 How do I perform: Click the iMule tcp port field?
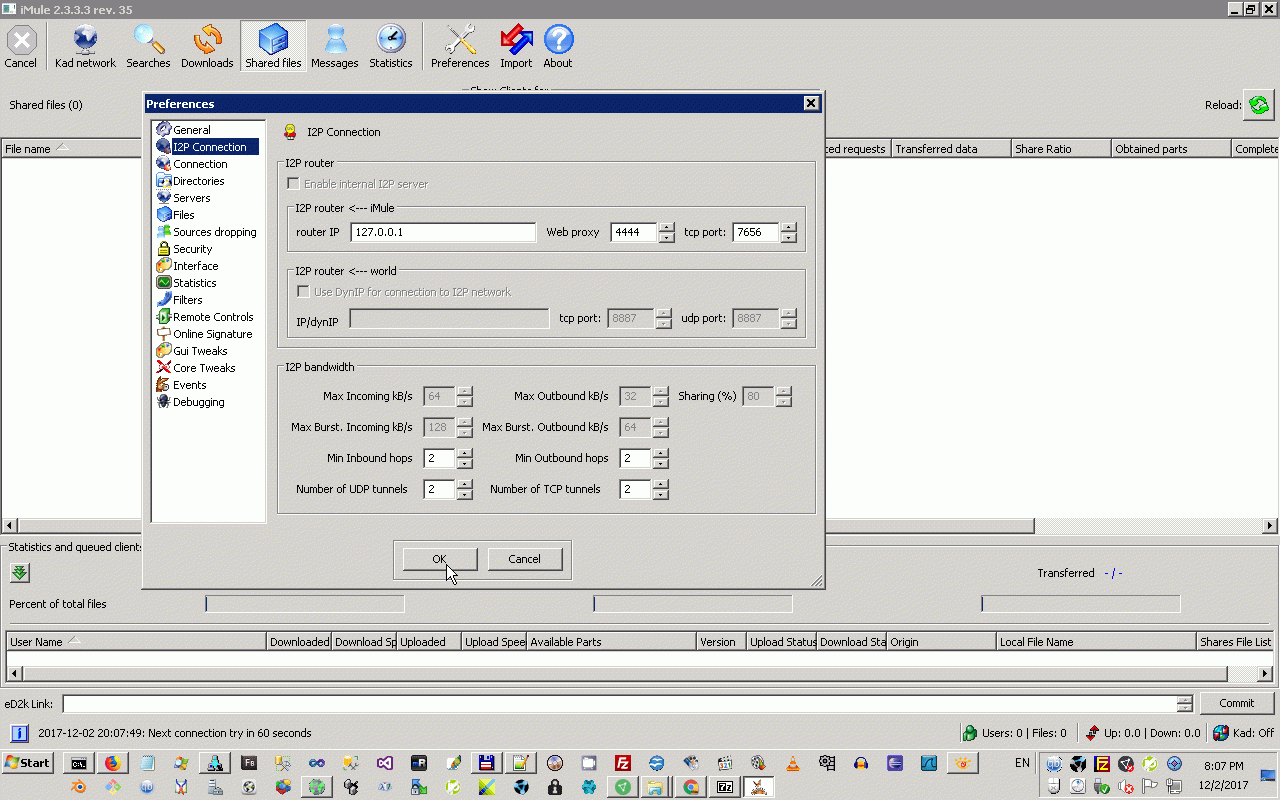point(755,232)
